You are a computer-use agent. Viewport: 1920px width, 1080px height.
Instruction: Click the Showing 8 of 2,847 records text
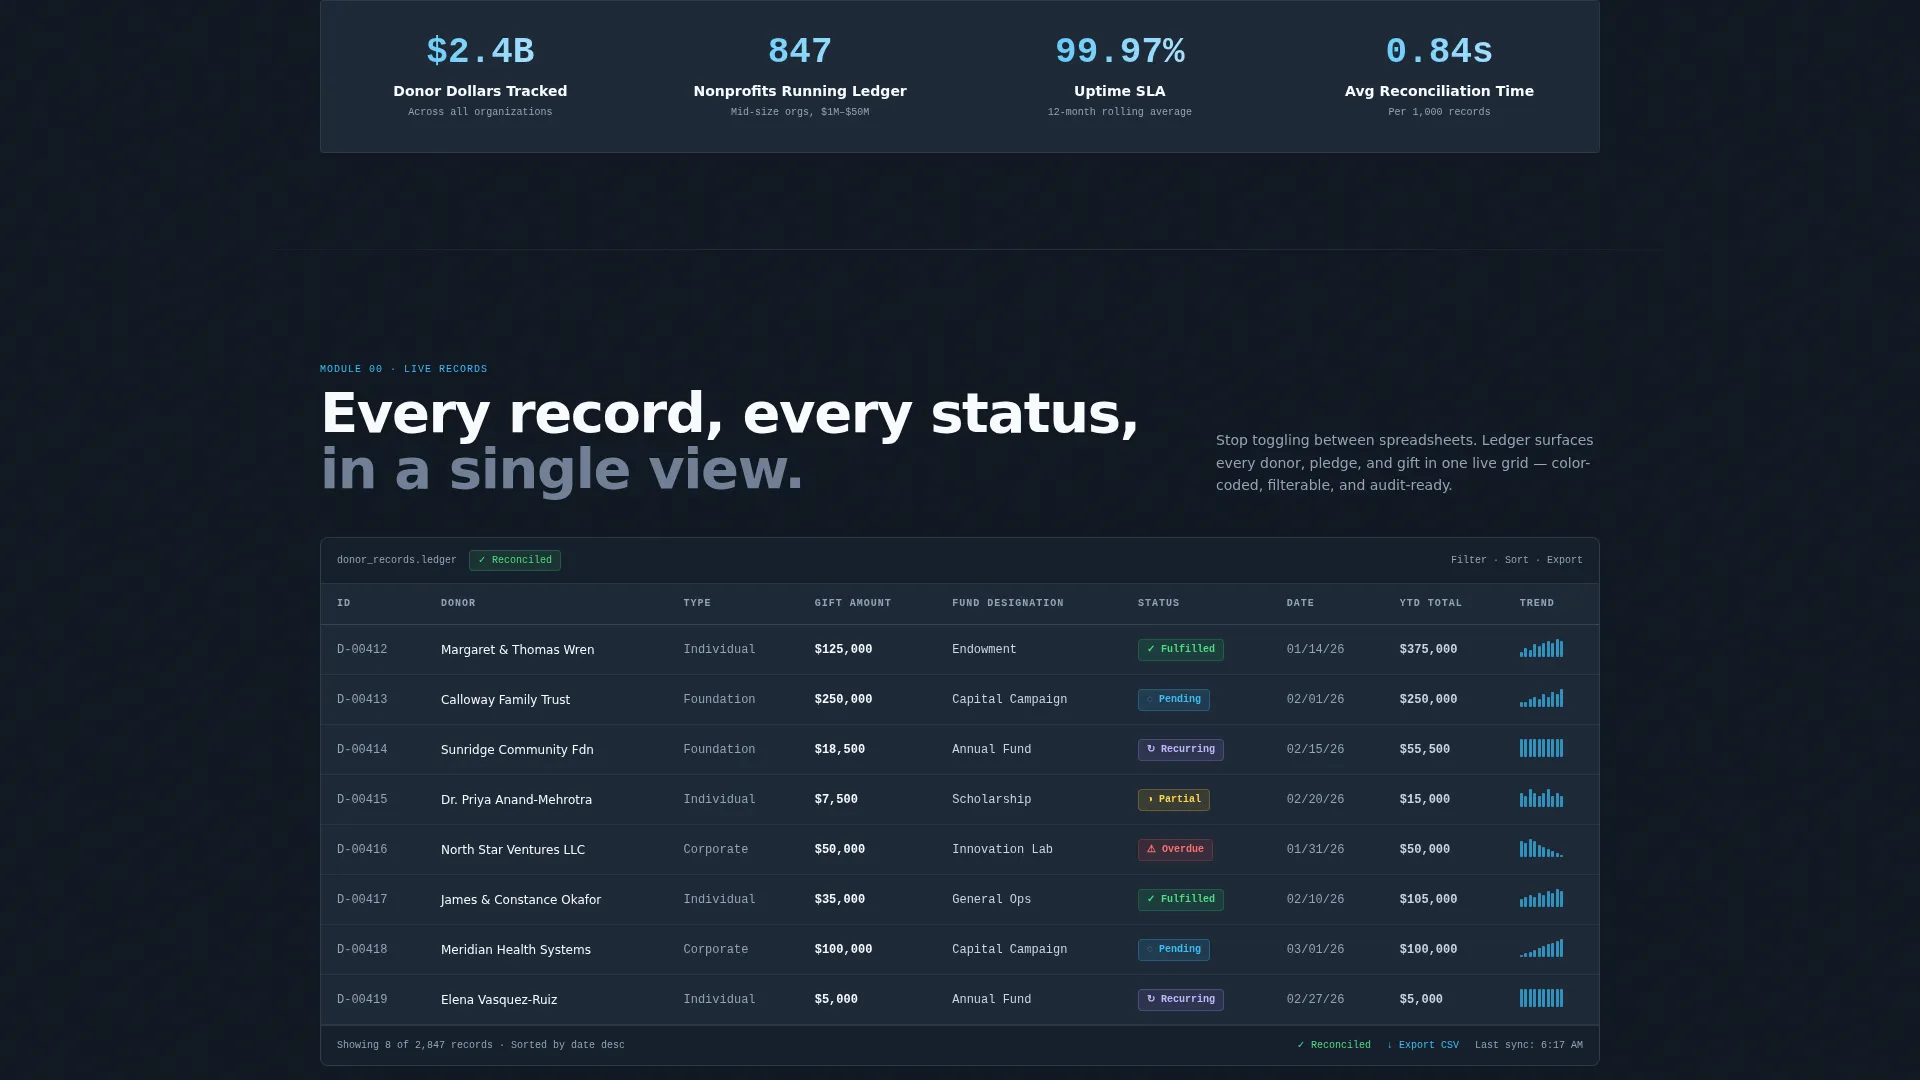point(415,1045)
